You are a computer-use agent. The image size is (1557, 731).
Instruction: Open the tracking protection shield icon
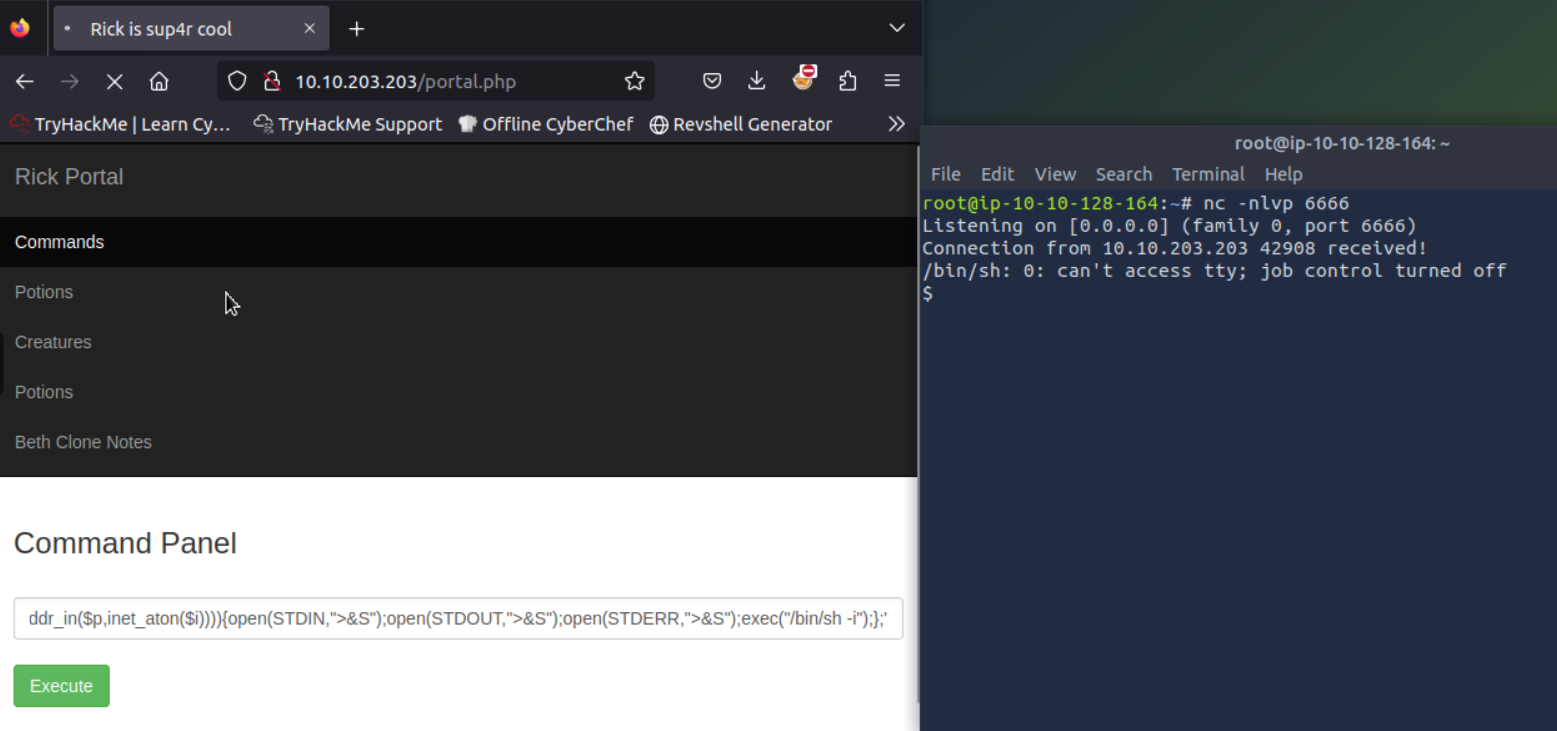pos(237,81)
